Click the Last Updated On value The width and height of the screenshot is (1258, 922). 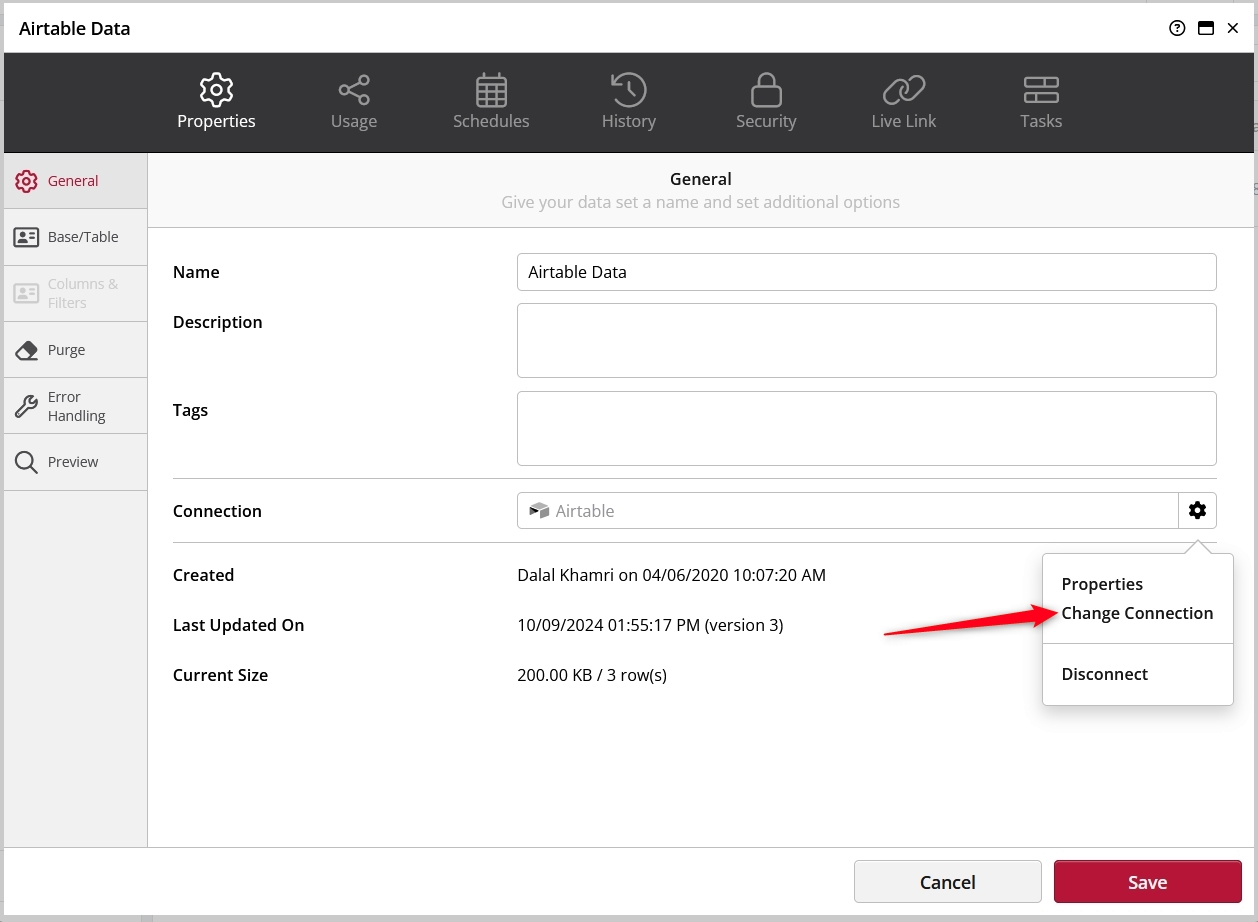tap(650, 625)
